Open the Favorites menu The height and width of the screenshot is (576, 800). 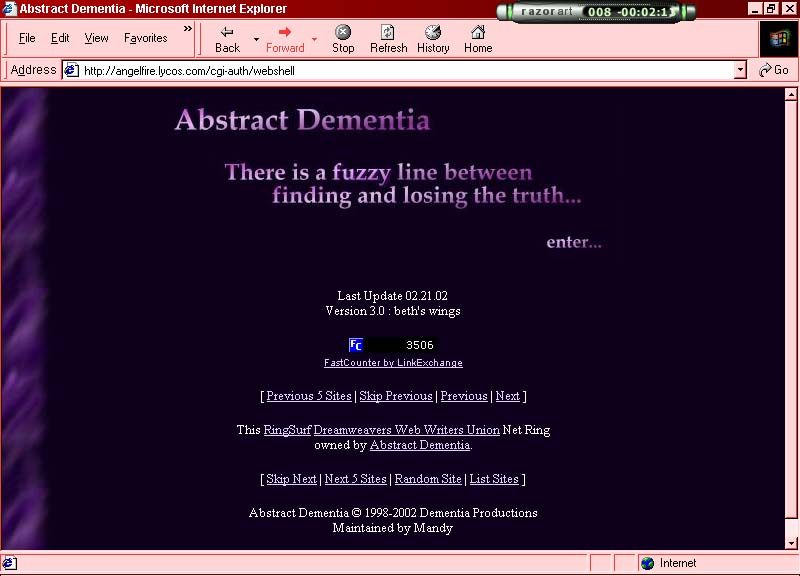[x=144, y=38]
